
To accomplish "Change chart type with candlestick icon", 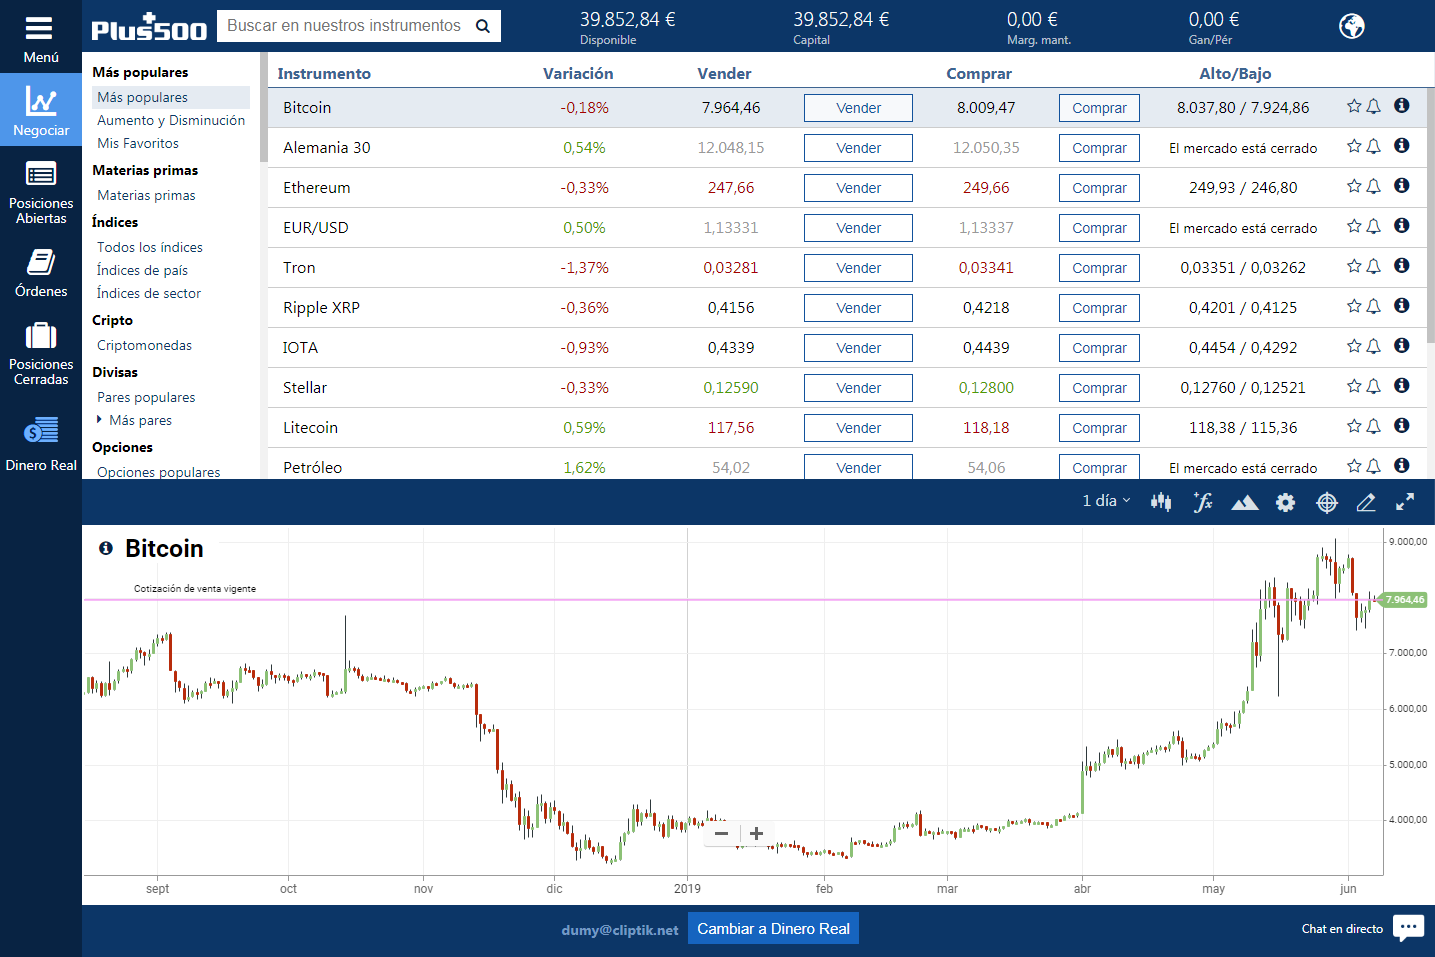I will [1161, 502].
